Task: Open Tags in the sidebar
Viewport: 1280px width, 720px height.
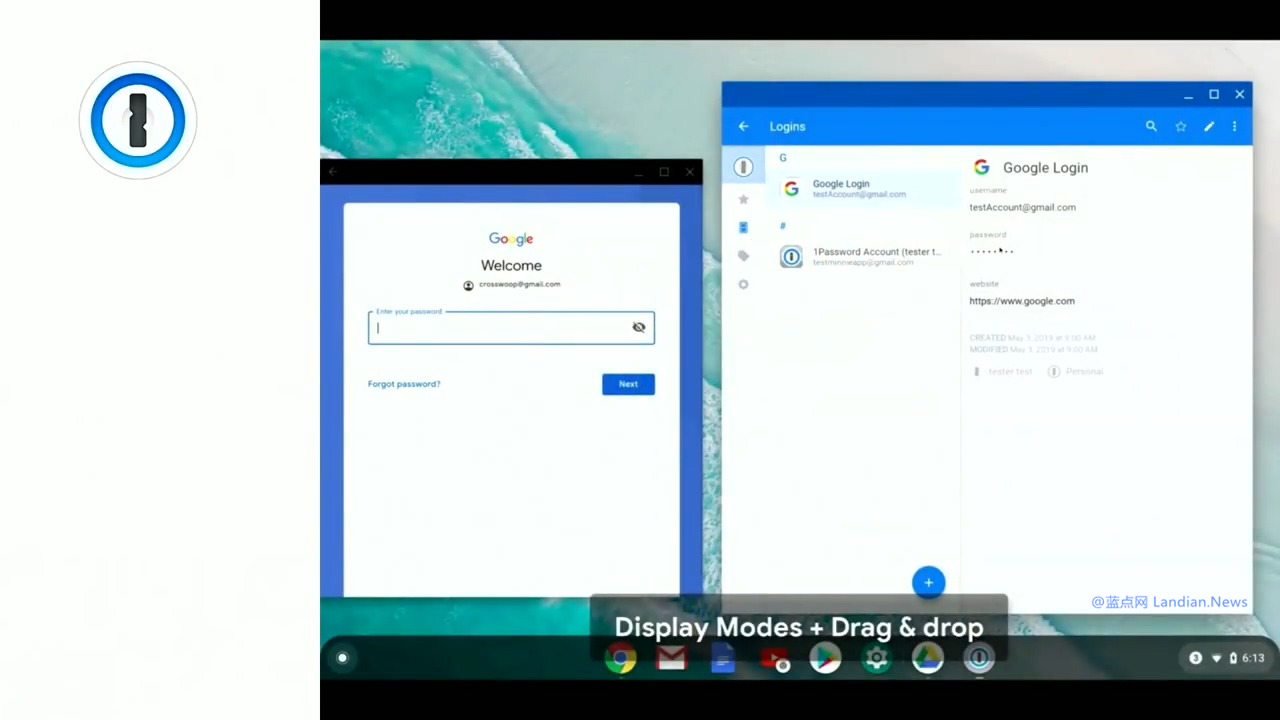Action: (x=743, y=256)
